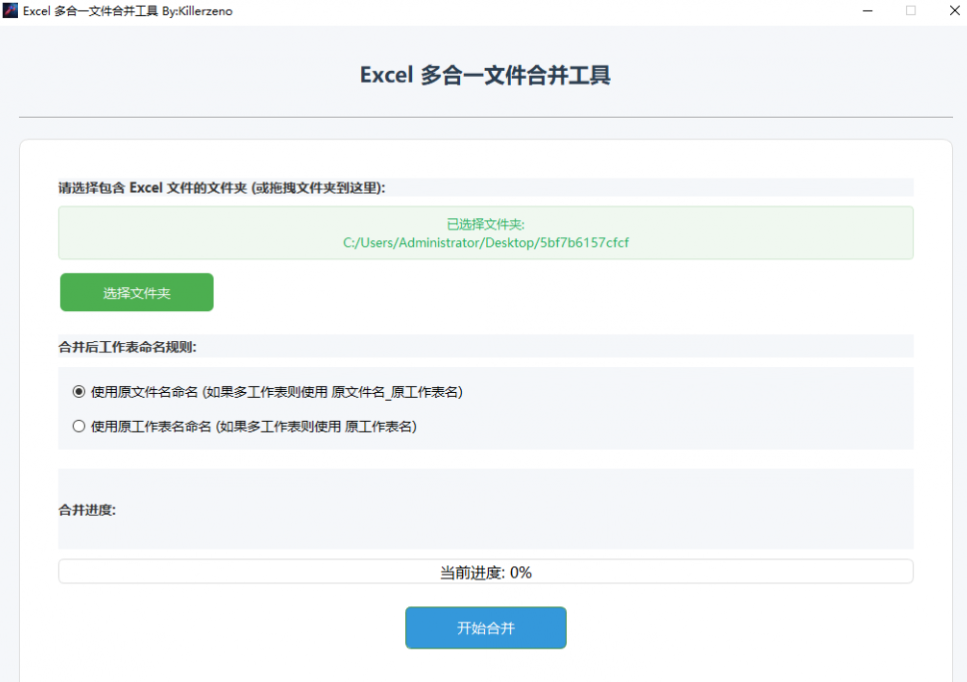
Task: Close the Excel merge tool window
Action: 951,11
